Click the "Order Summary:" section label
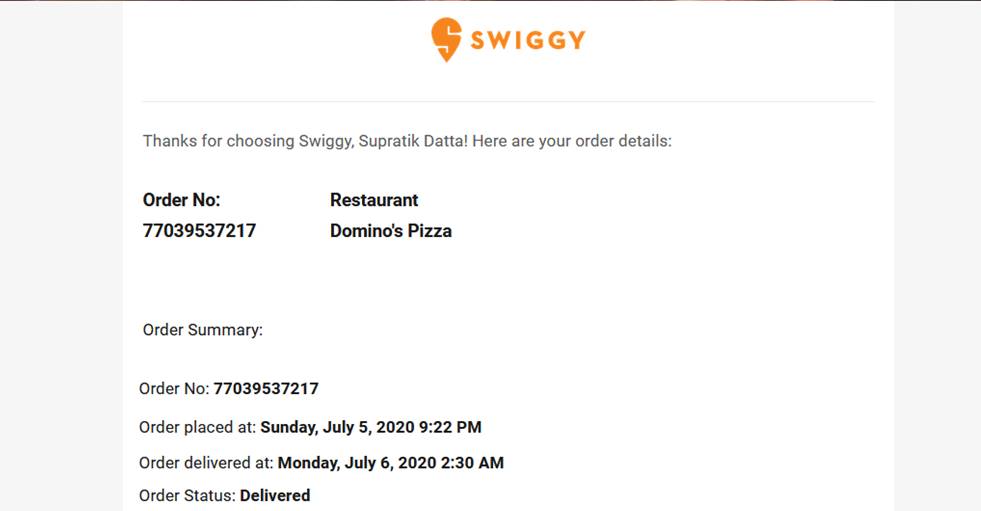Screen dimensions: 981x511 point(203,330)
